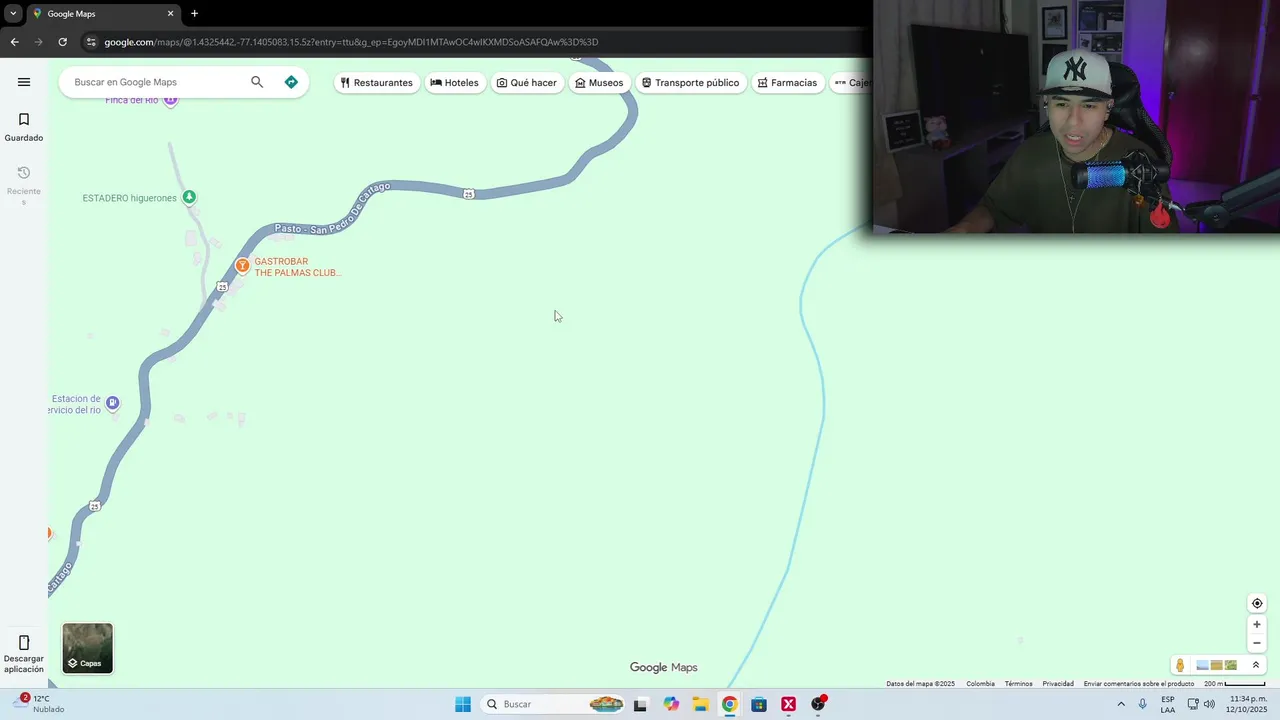
Task: Open the network status tray icon
Action: (1193, 704)
